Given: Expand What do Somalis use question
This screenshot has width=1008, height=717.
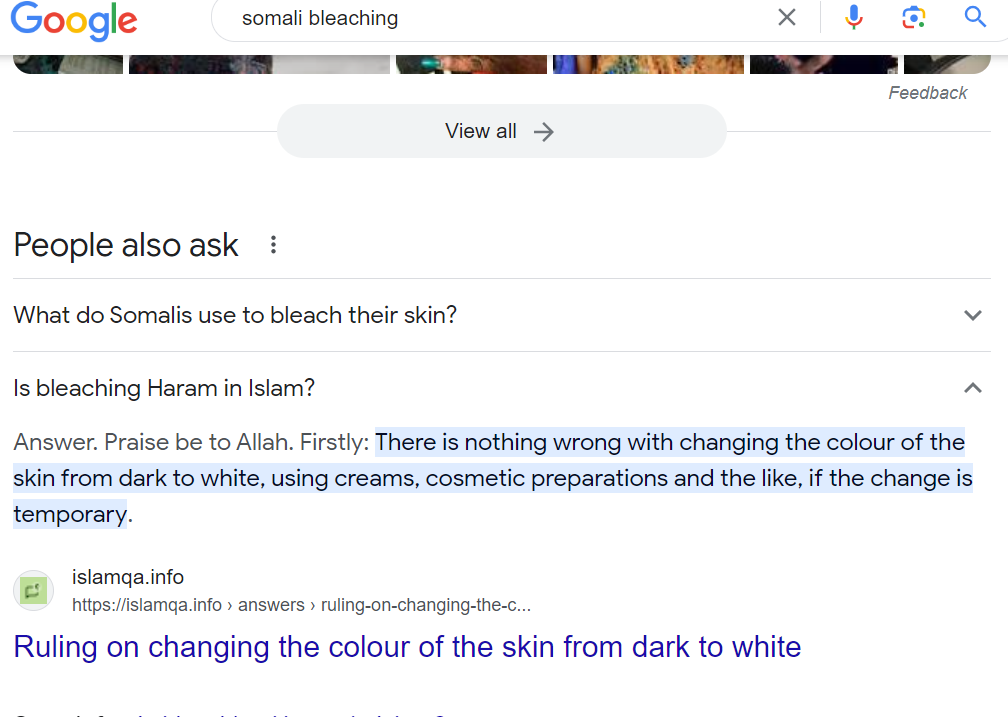Looking at the screenshot, I should click(x=501, y=315).
